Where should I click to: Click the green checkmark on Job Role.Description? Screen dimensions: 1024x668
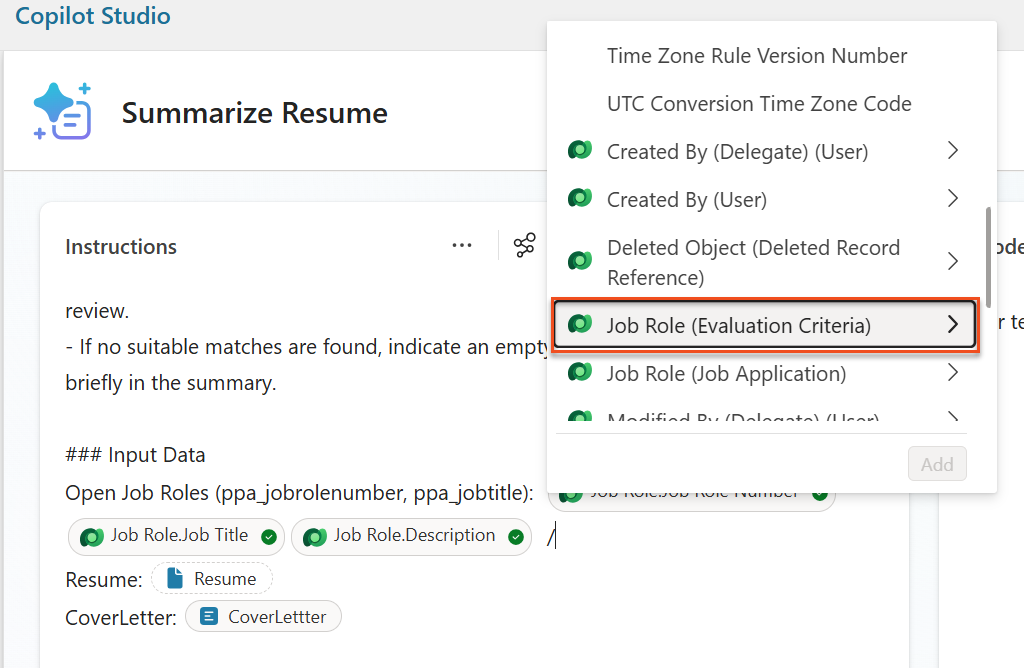tap(516, 536)
